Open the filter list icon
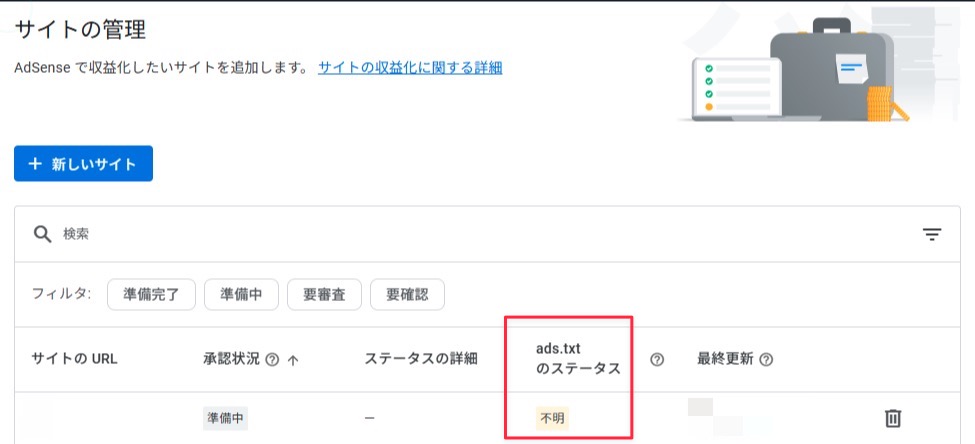Viewport: 975px width, 444px height. tap(931, 234)
